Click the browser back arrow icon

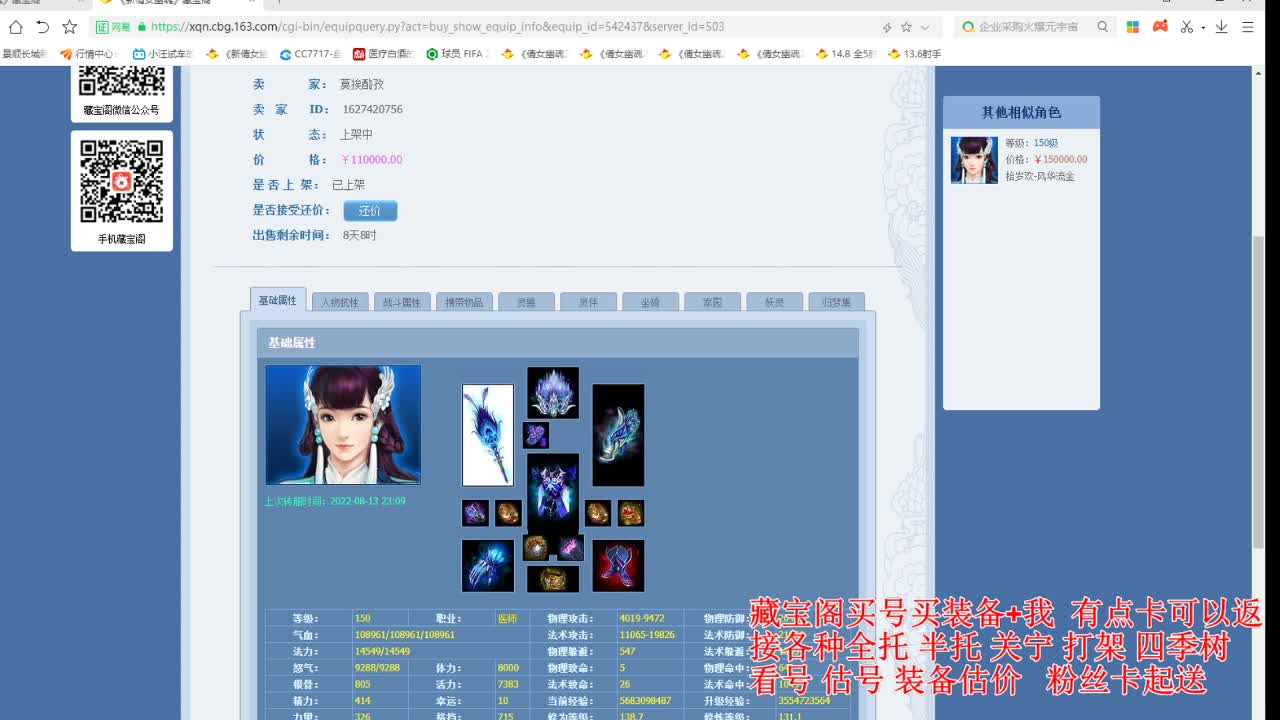pos(43,27)
